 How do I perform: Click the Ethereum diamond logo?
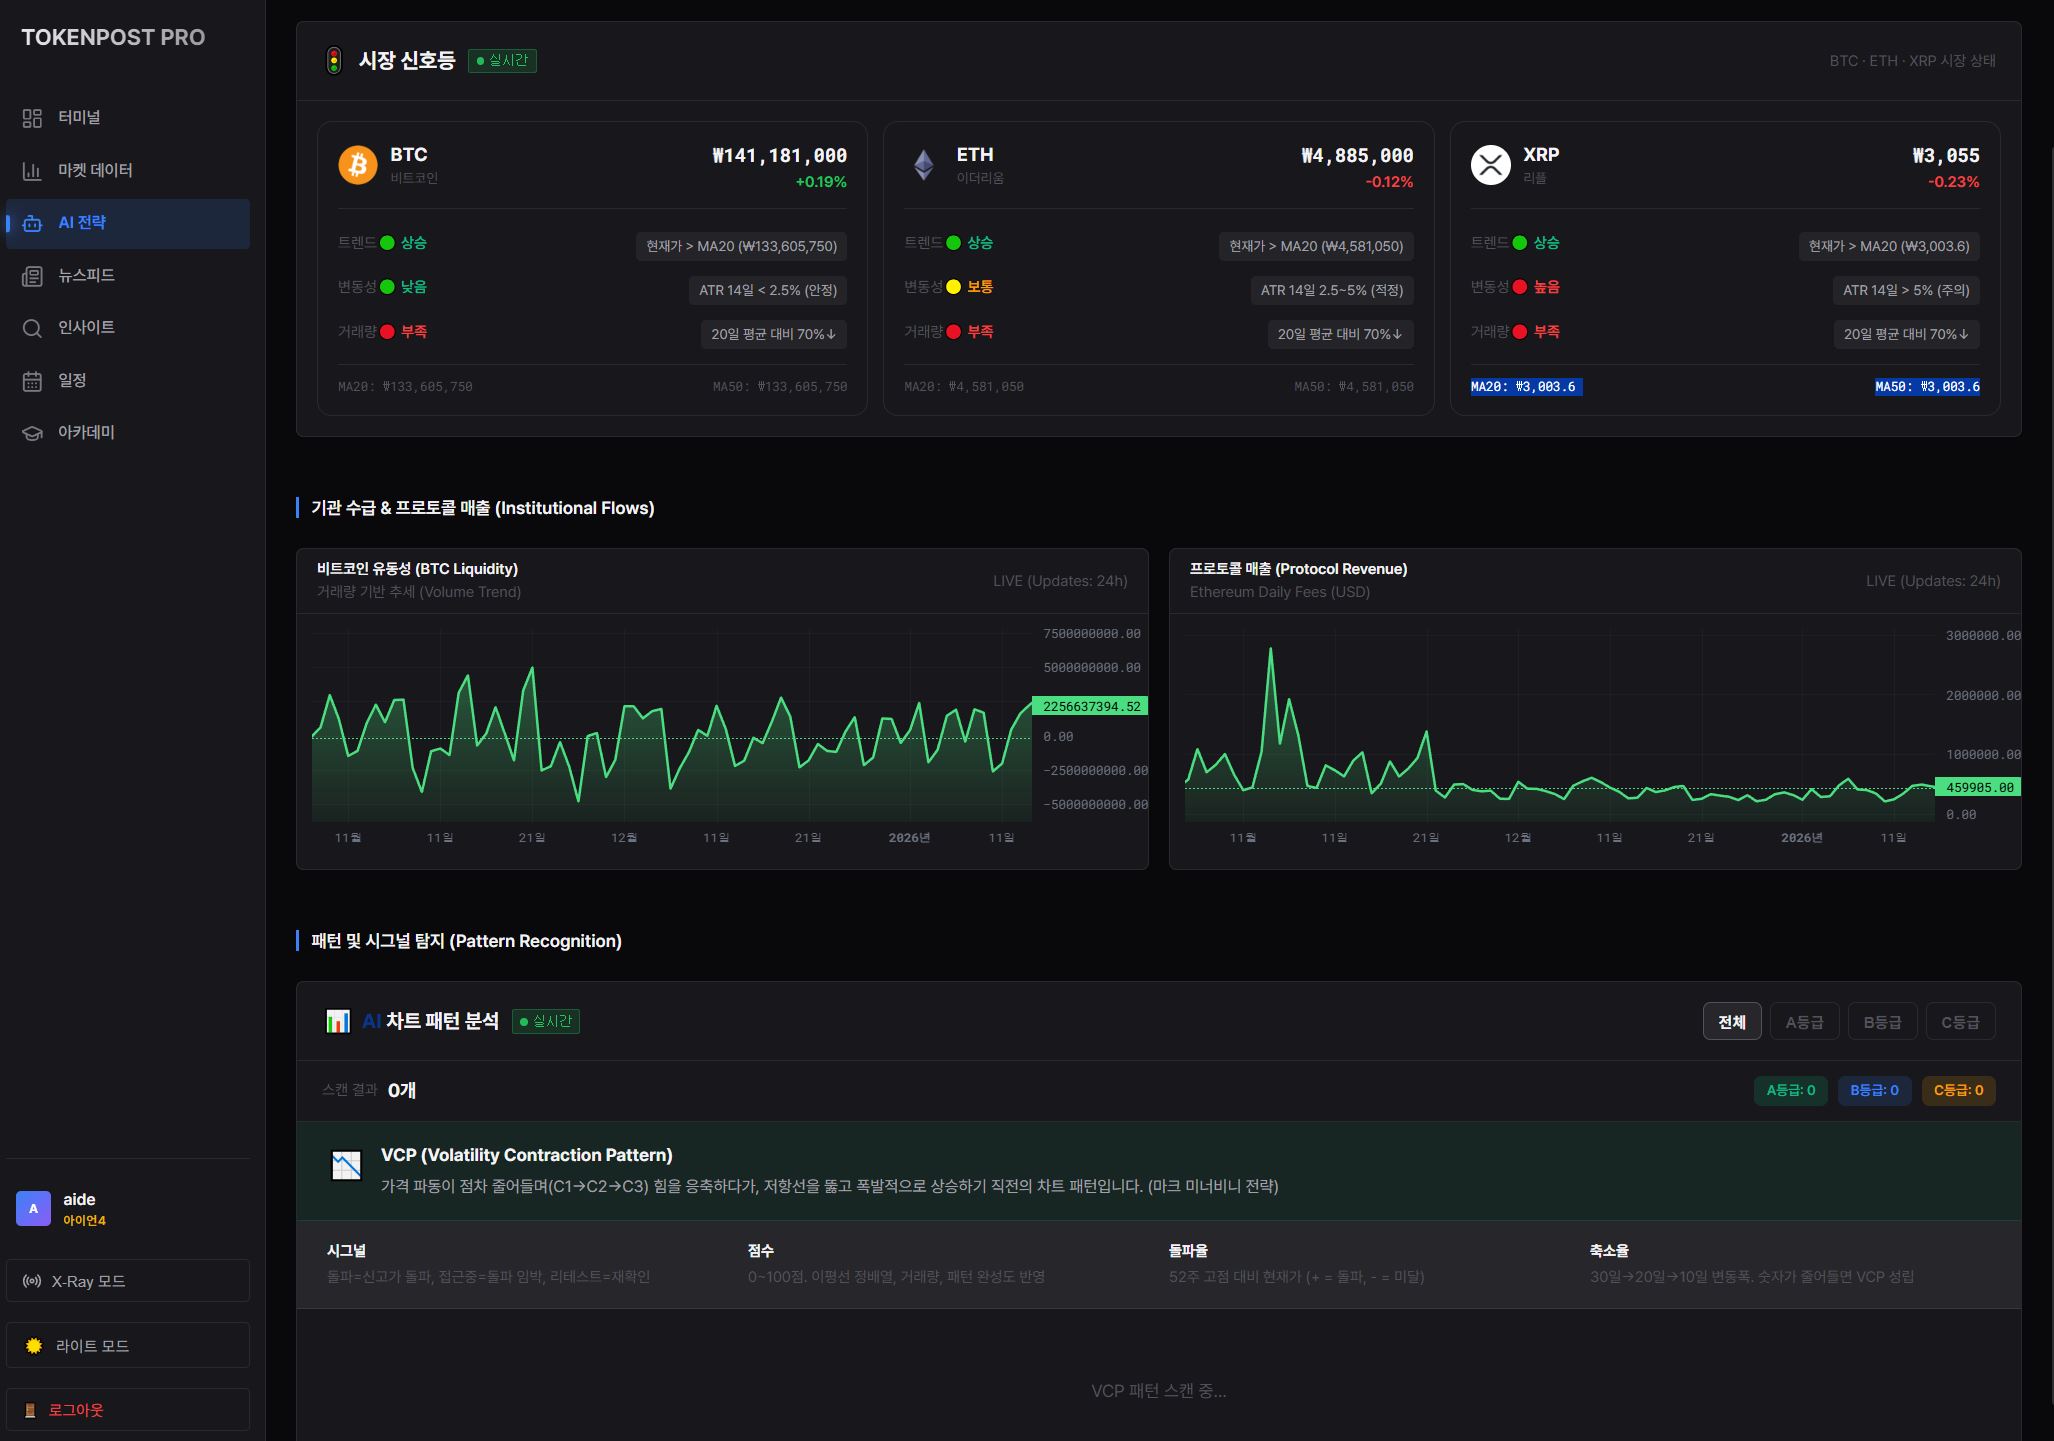click(924, 165)
